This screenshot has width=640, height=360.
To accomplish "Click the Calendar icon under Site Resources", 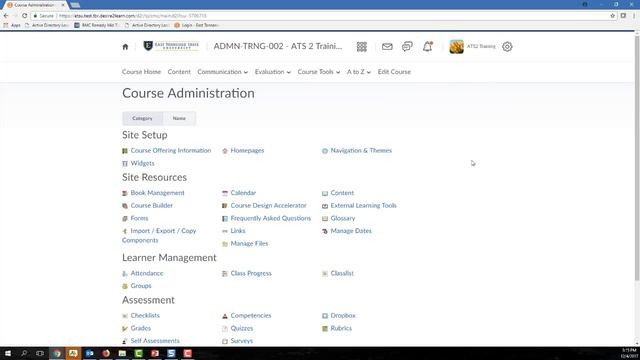I will (x=224, y=193).
